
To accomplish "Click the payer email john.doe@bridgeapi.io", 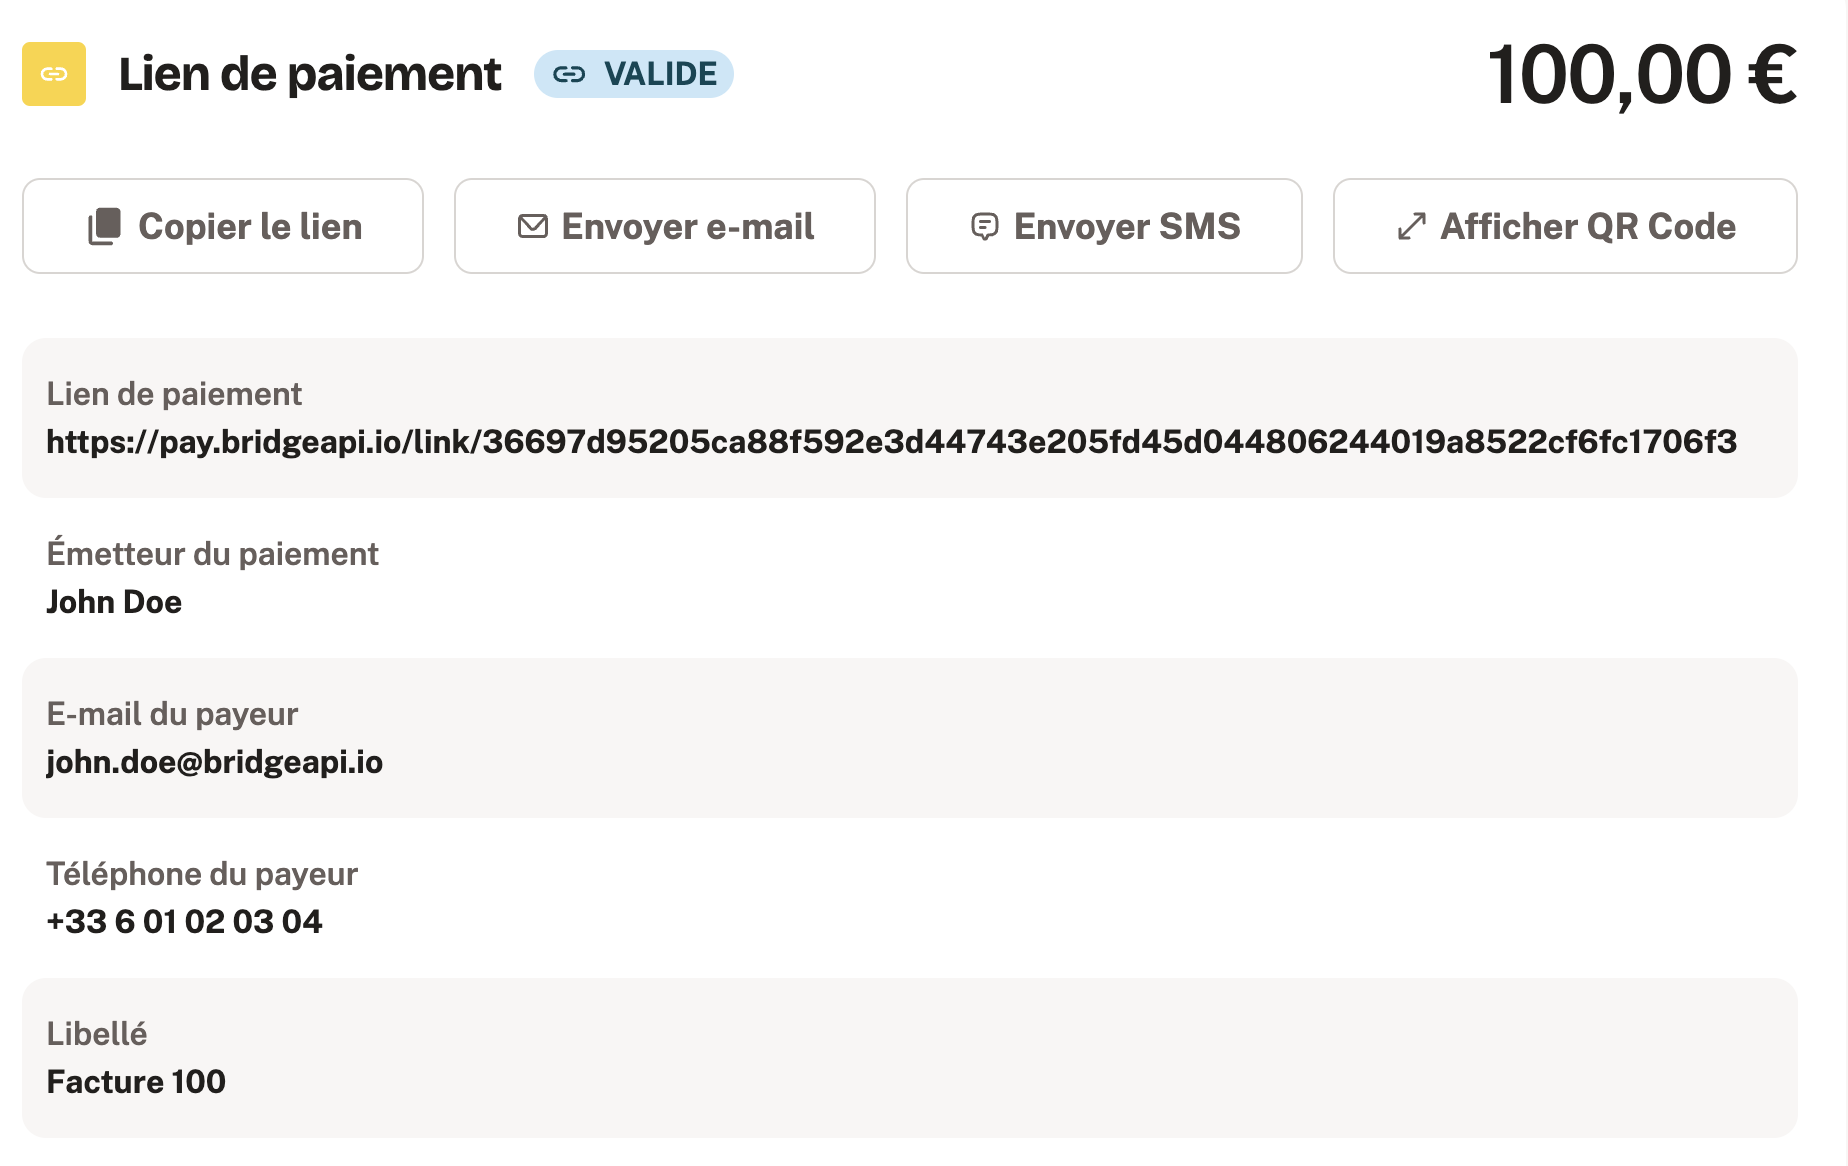I will click(x=215, y=762).
